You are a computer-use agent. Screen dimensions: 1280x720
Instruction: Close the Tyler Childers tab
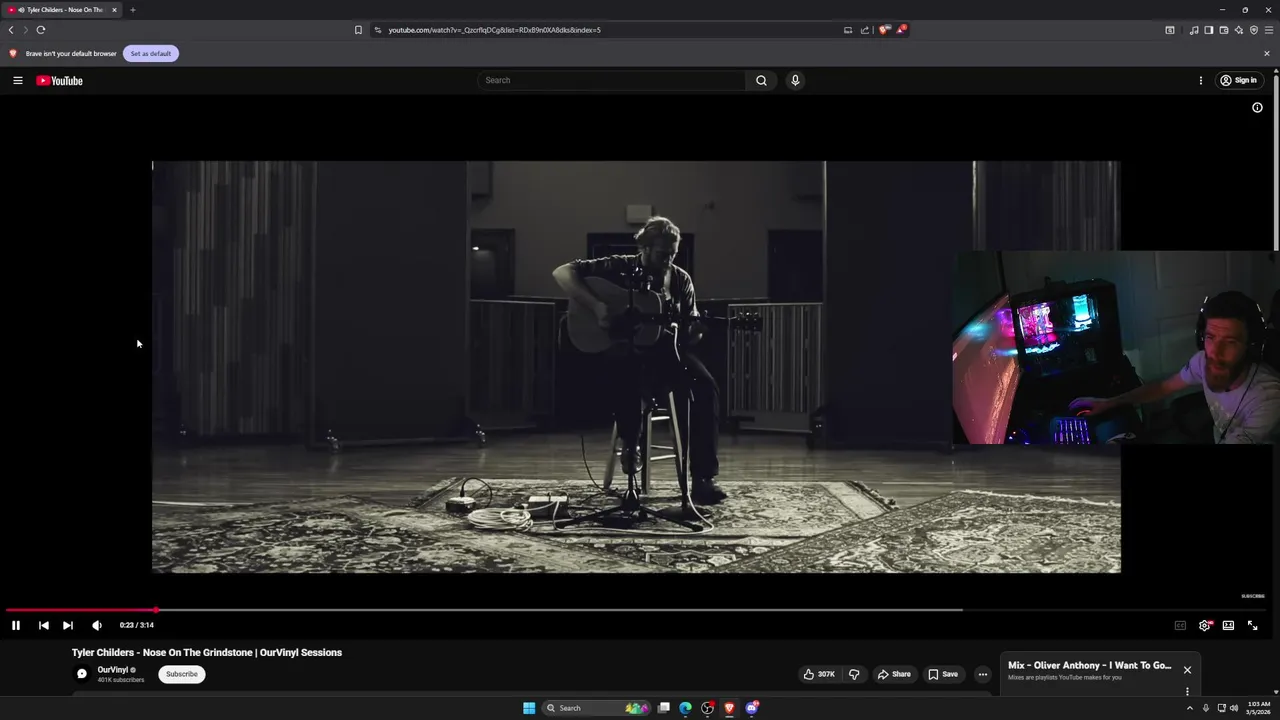(x=114, y=10)
